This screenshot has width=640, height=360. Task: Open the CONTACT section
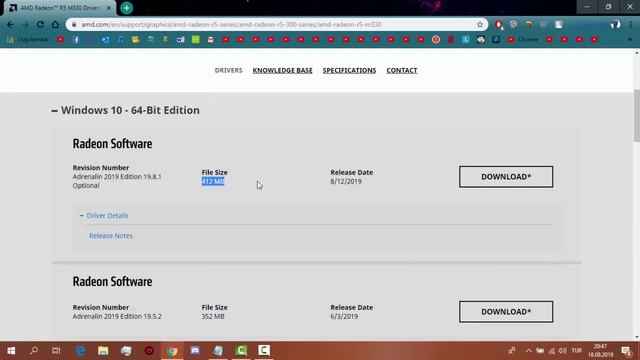402,70
